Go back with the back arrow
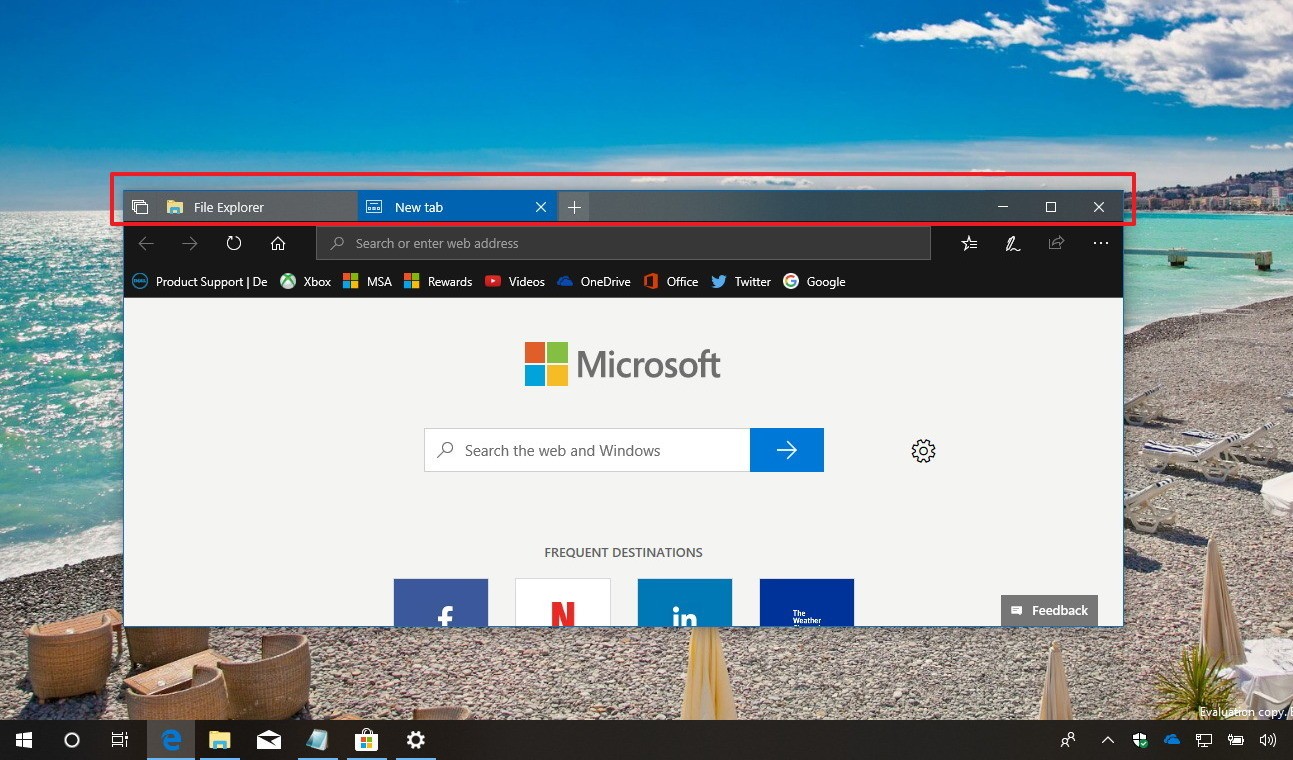This screenshot has width=1293, height=760. (x=146, y=243)
